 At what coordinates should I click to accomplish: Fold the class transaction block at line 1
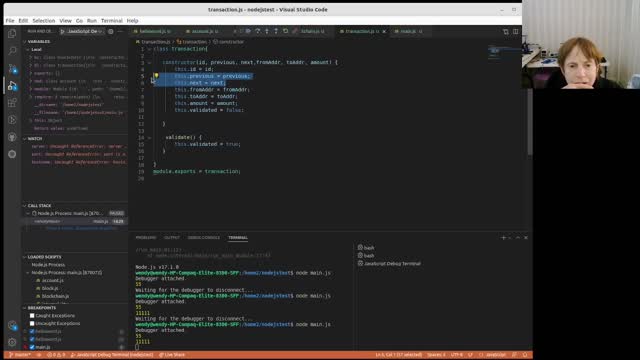point(149,49)
